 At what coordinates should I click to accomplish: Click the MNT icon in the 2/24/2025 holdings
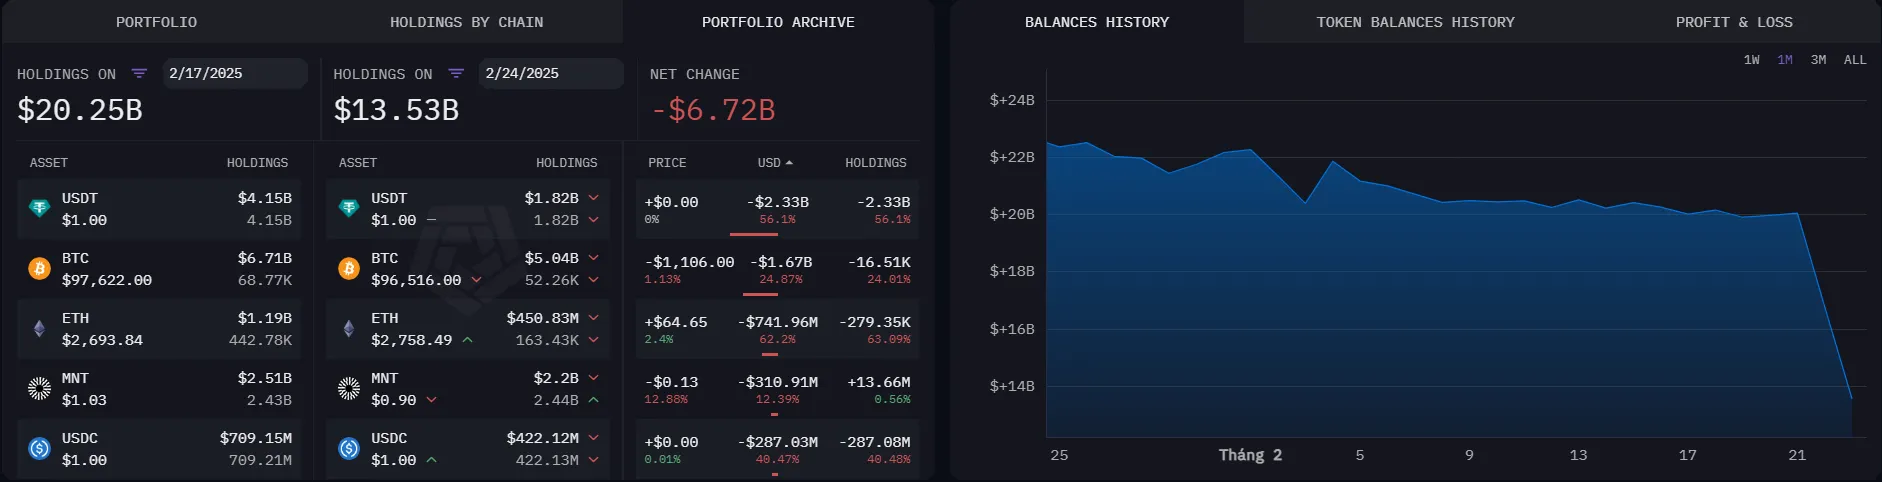[x=349, y=389]
